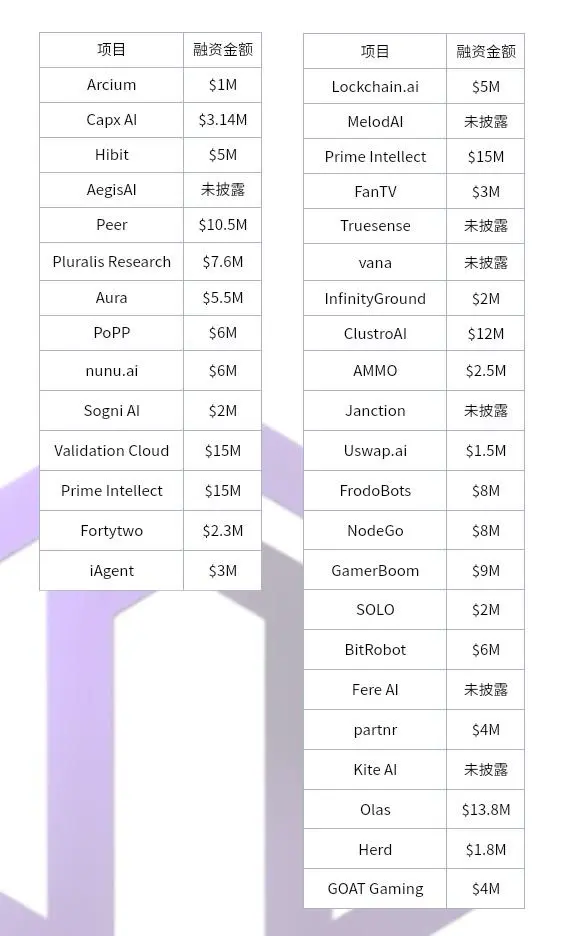Screen dimensions: 562x936
Task: Select the $10.5M funding cell for Peer
Action: pos(222,225)
